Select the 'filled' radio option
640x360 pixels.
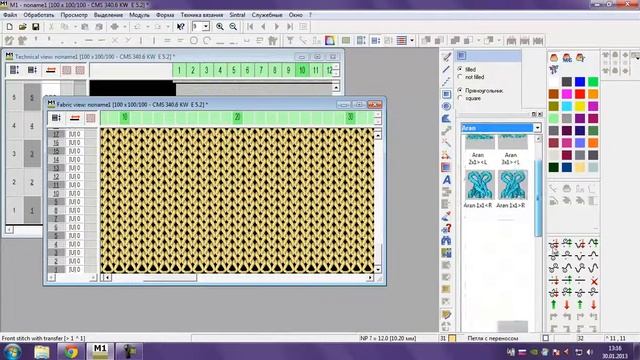pos(460,69)
